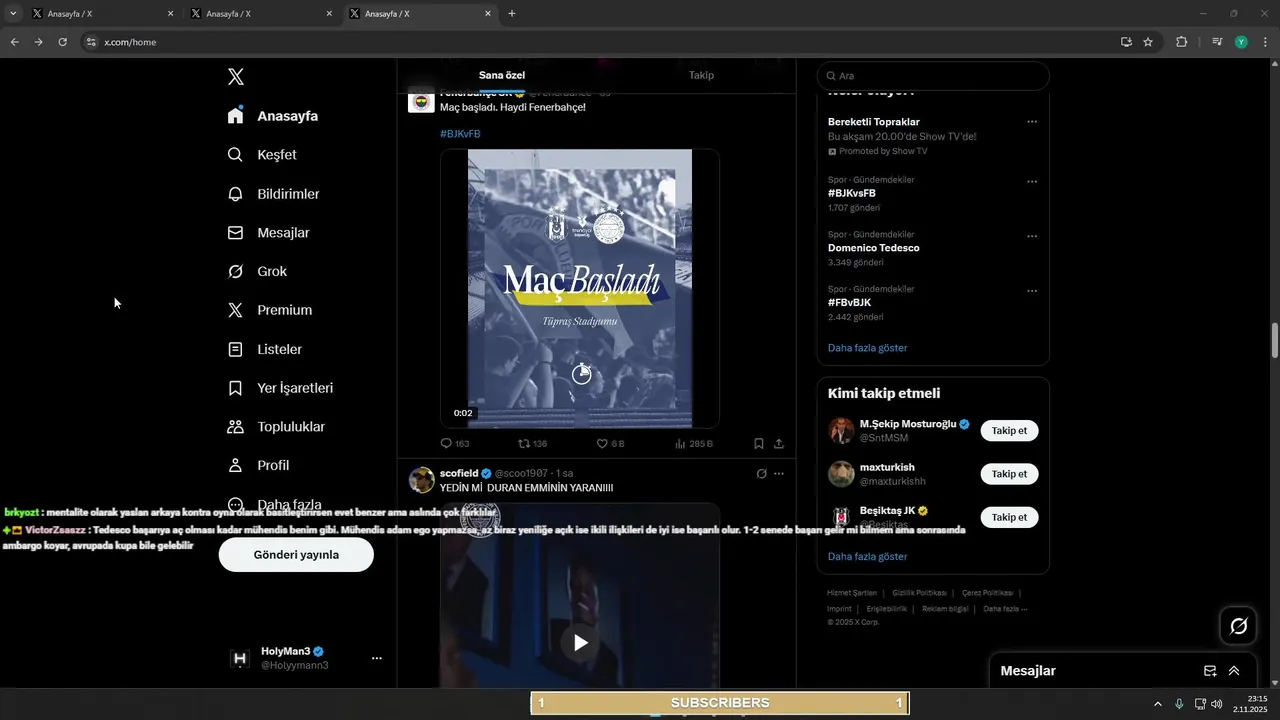This screenshot has width=1280, height=720.
Task: Open more options for #BJKvsFB trend
Action: pyautogui.click(x=1032, y=182)
